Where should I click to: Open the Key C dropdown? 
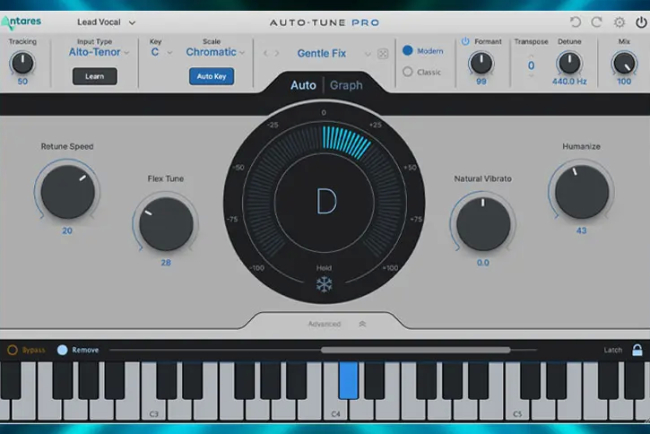pos(161,52)
